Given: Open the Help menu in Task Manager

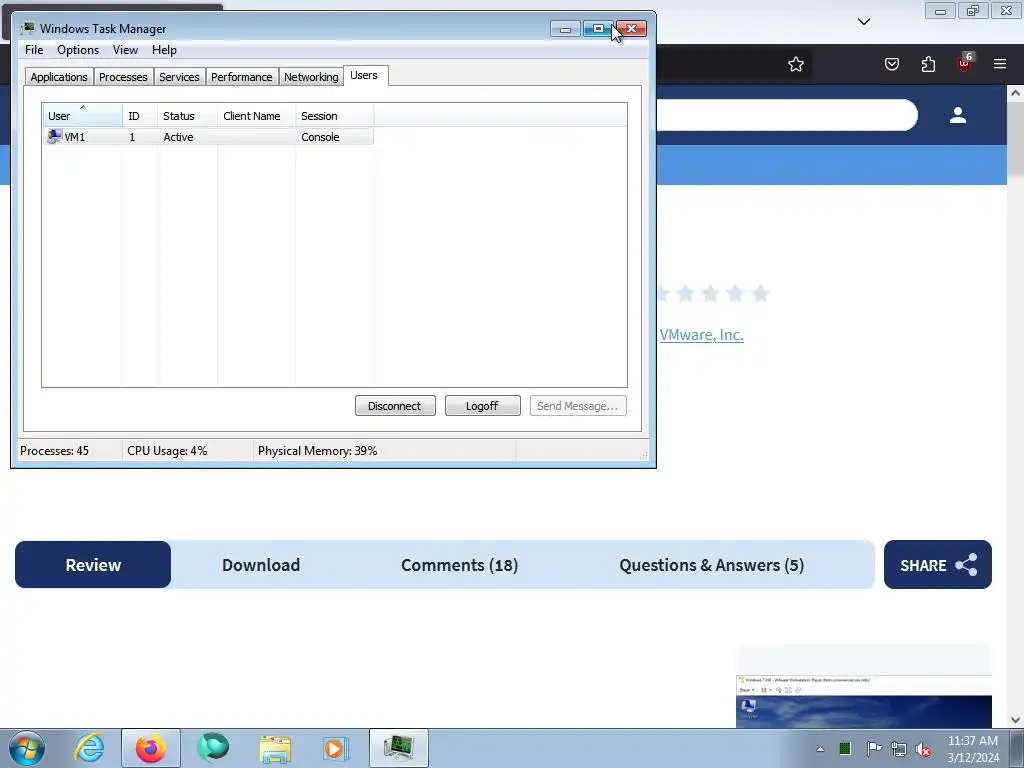Looking at the screenshot, I should point(164,50).
